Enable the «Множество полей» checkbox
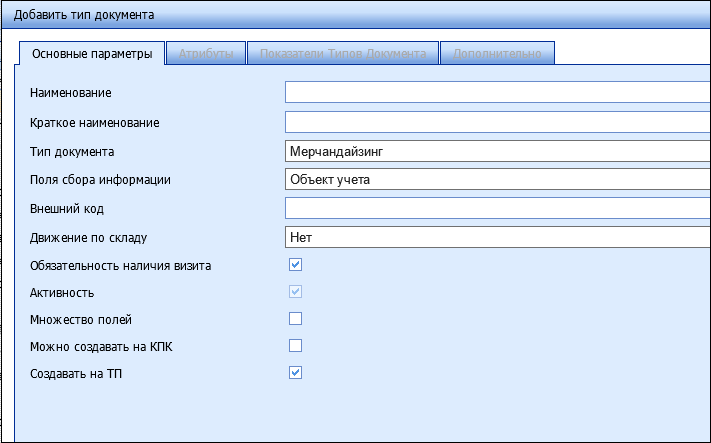Image resolution: width=711 pixels, height=443 pixels. pos(295,319)
